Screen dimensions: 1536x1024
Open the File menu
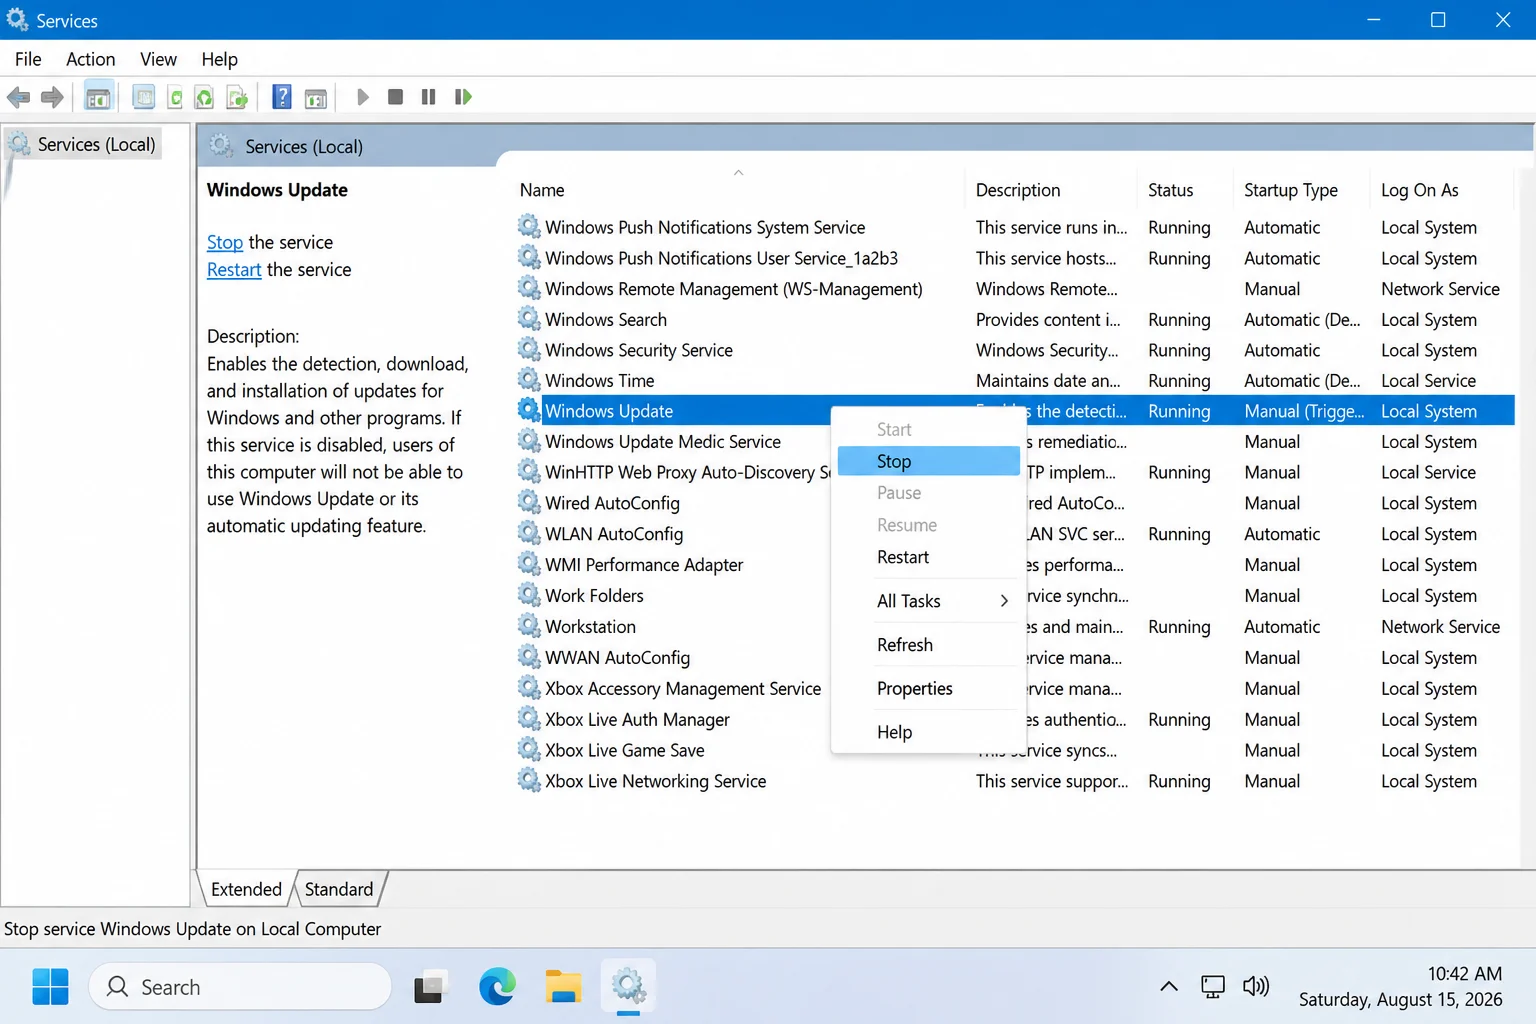pyautogui.click(x=28, y=59)
